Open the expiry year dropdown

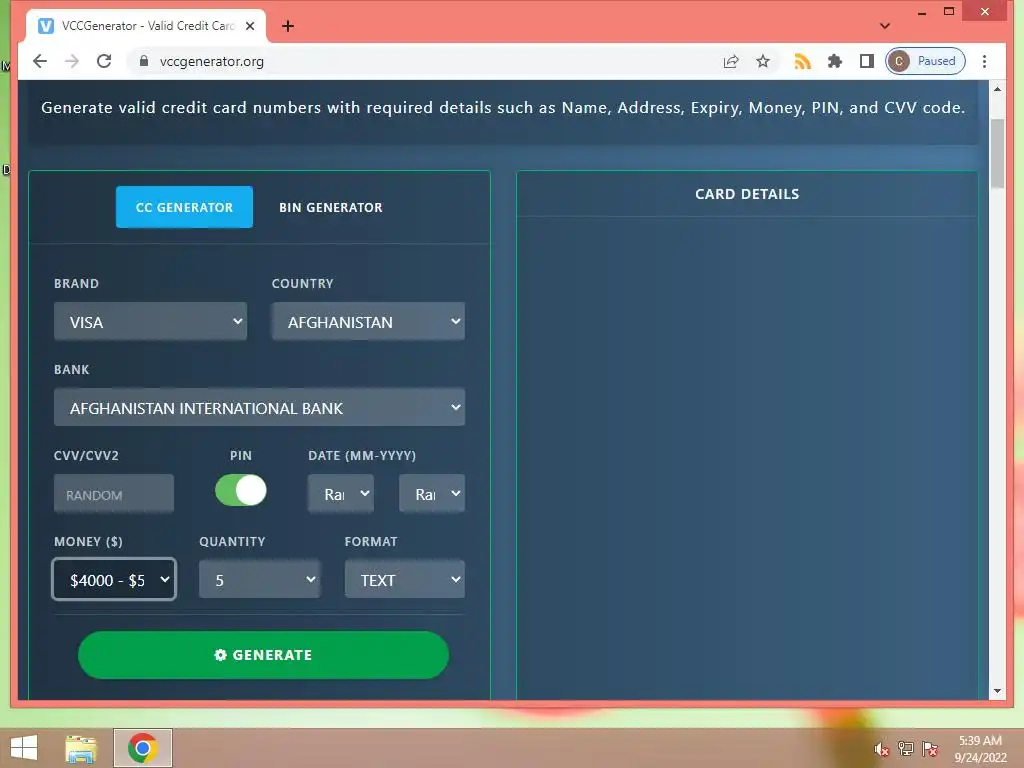432,494
